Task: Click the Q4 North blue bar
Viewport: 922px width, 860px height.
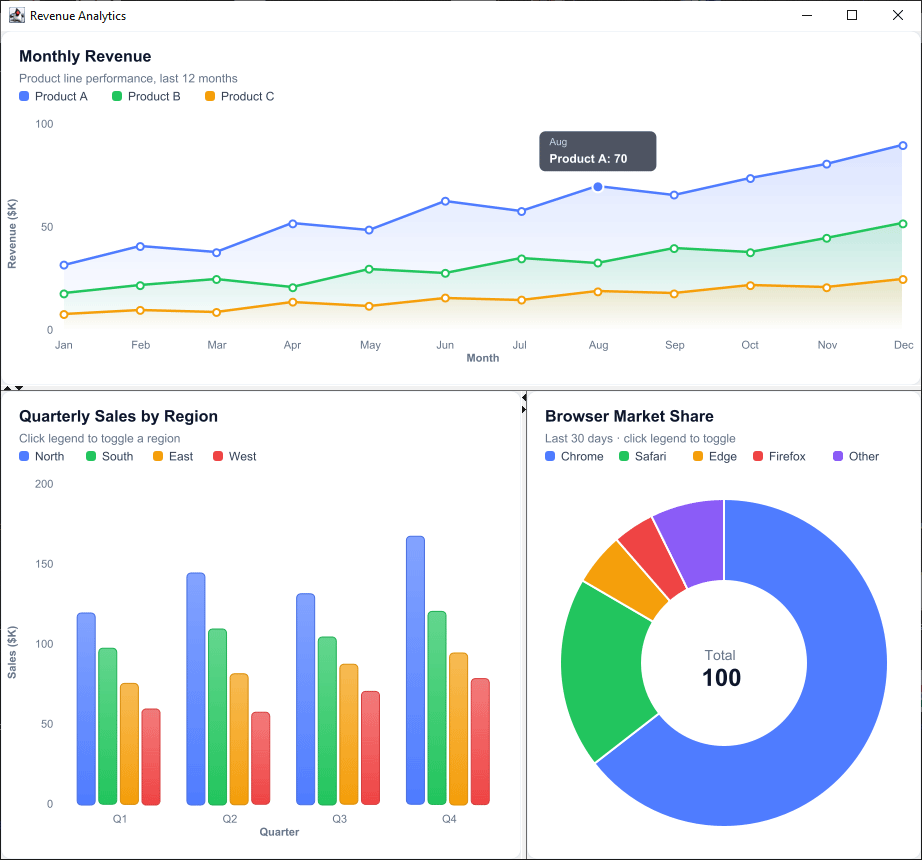Action: 415,670
